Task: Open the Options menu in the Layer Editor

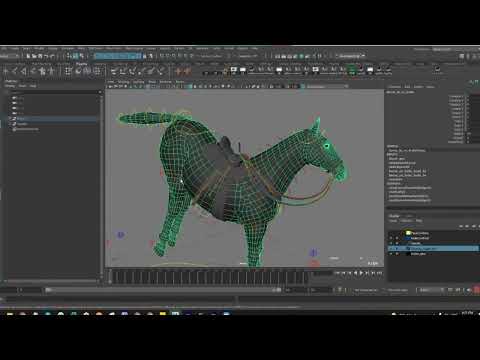Action: [x=406, y=221]
